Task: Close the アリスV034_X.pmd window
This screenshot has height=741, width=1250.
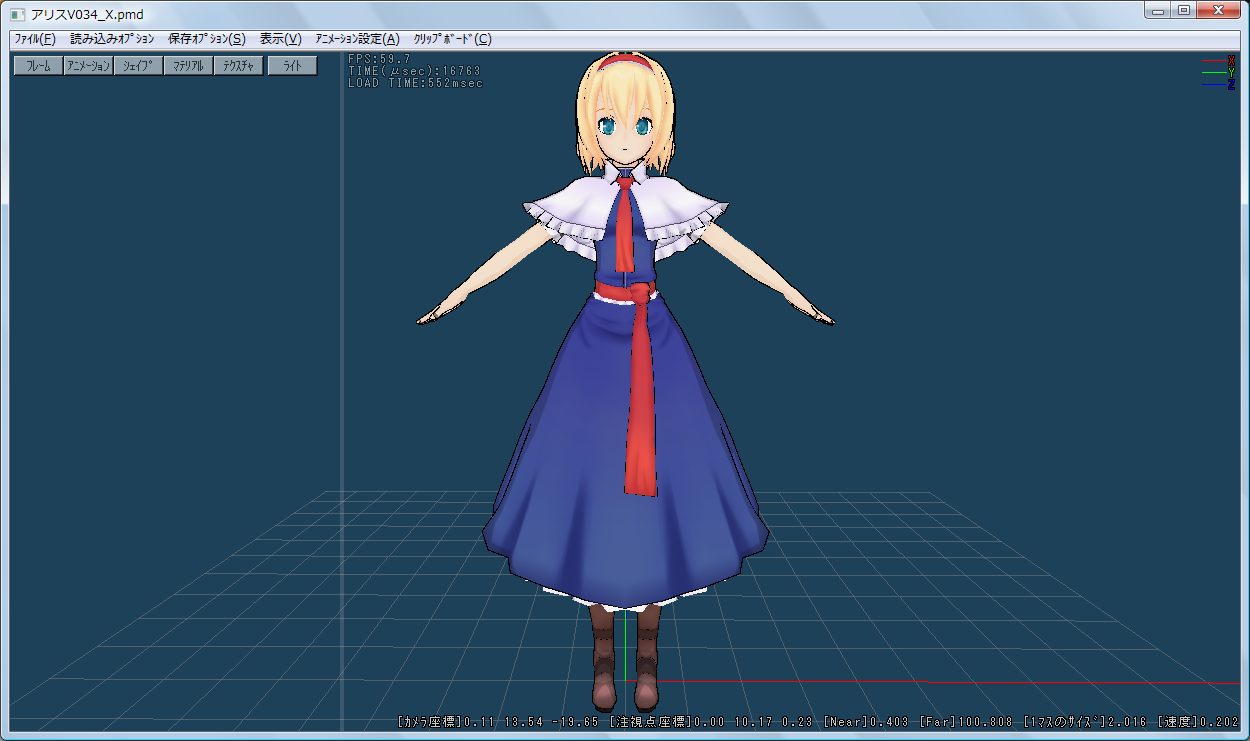Action: (x=1219, y=11)
